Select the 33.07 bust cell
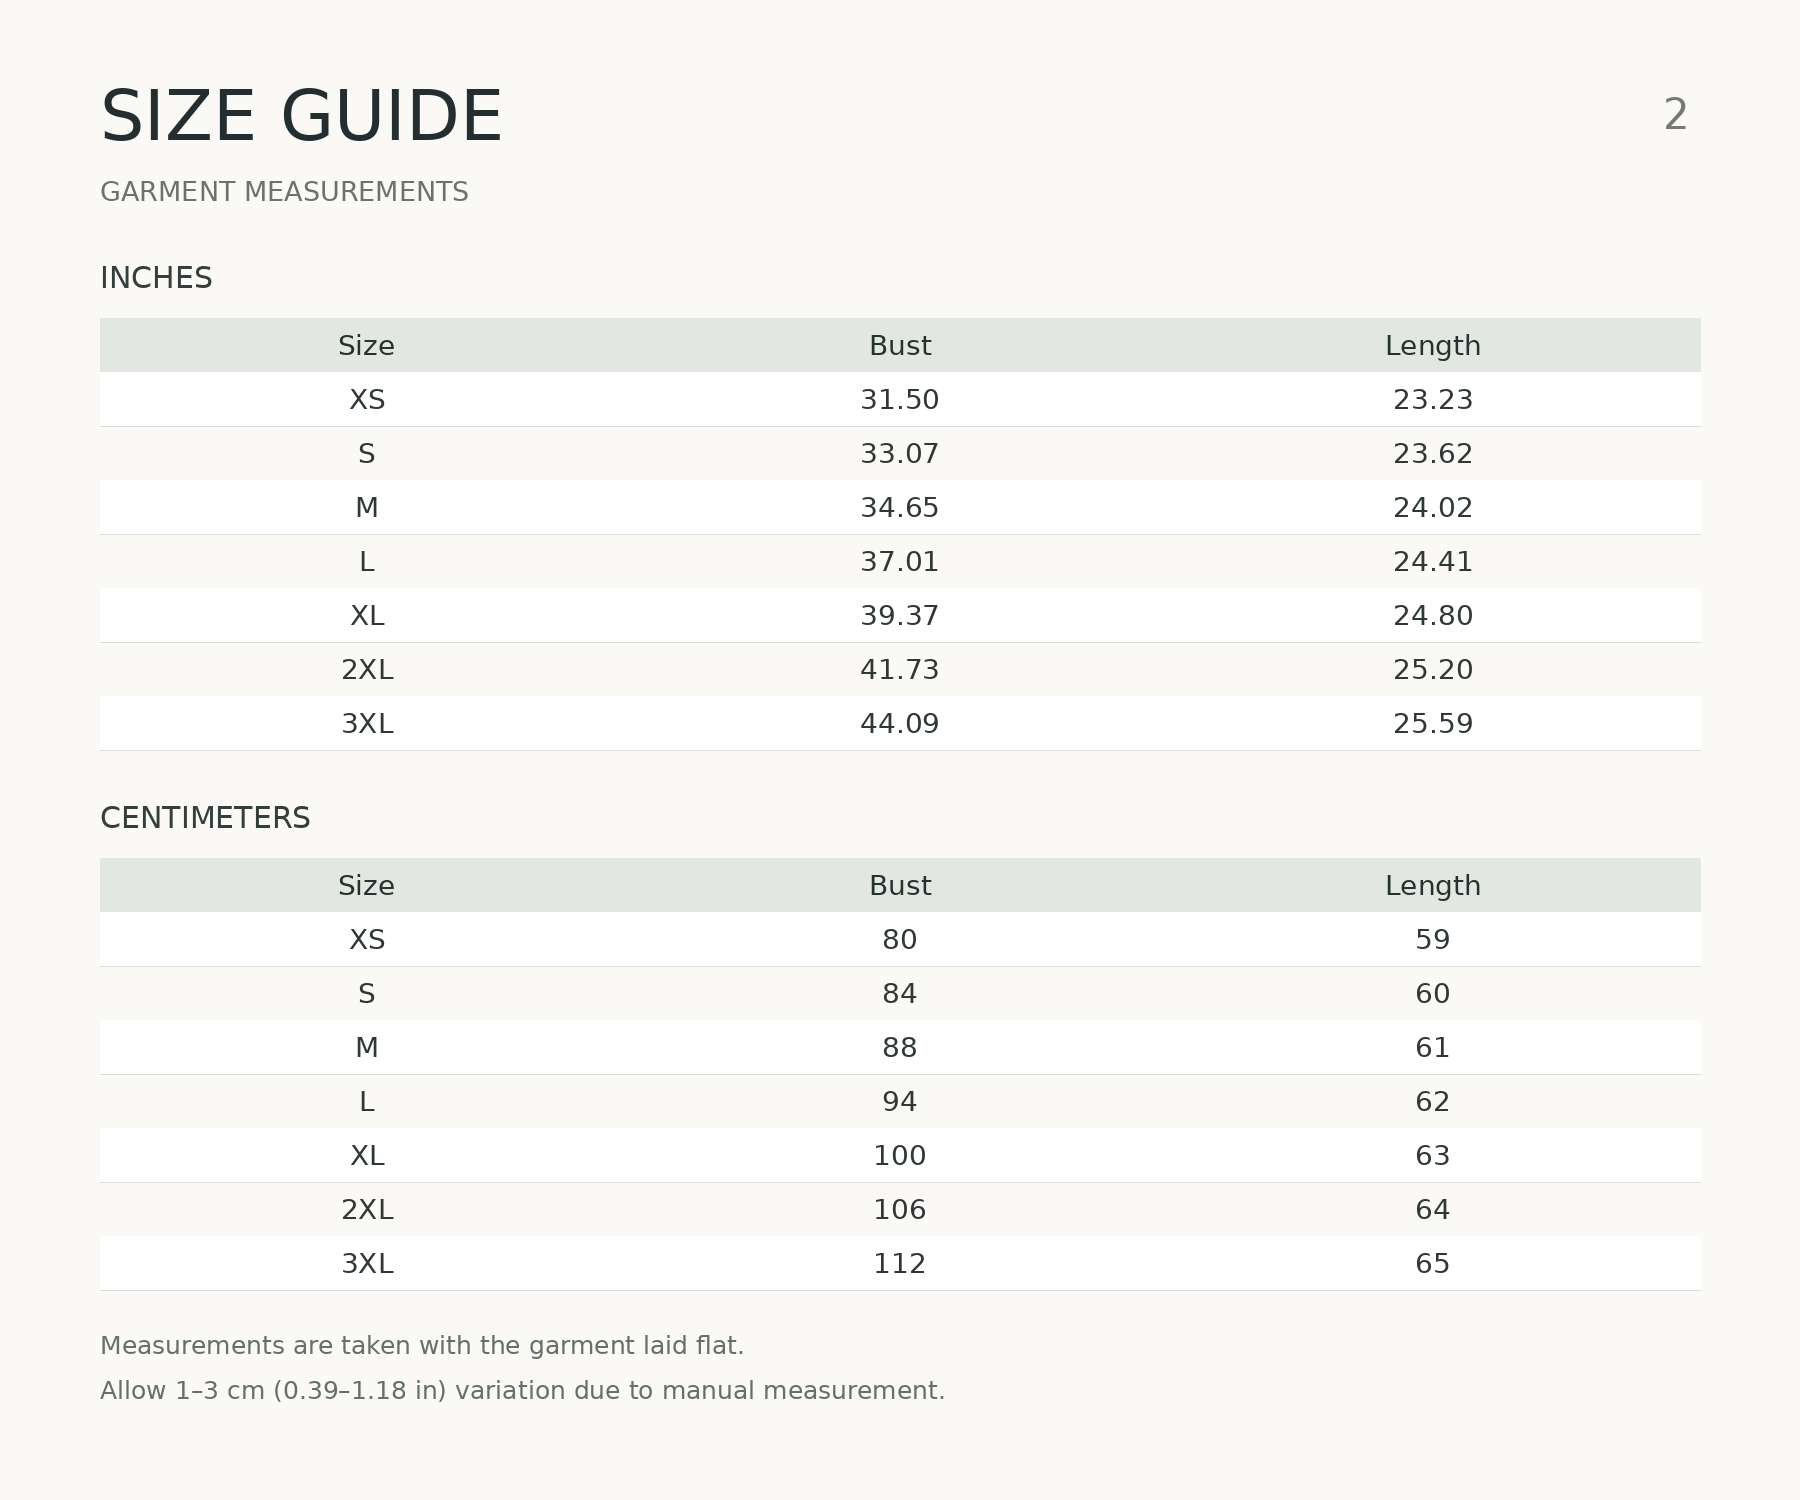The height and width of the screenshot is (1500, 1800). tap(900, 454)
